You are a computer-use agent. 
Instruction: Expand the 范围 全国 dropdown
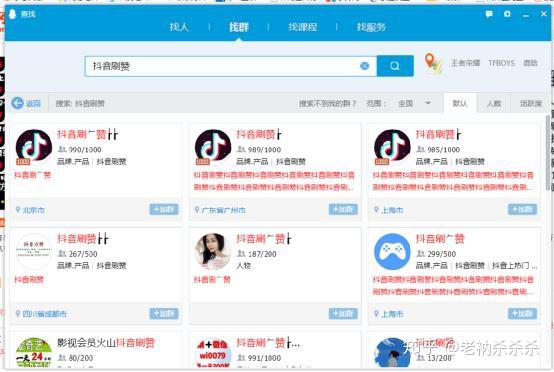[414, 103]
